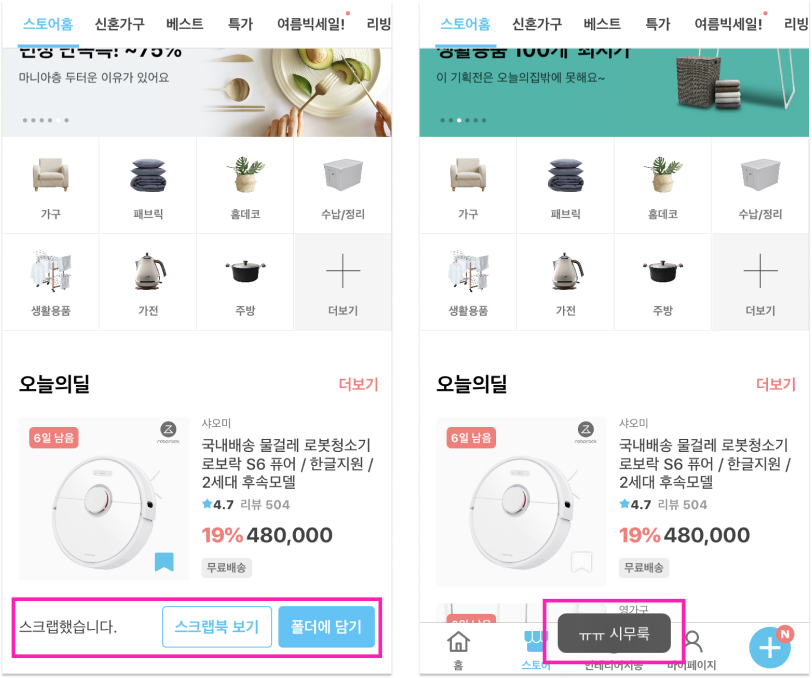Tap the home icon in bottom navigation
The width and height of the screenshot is (812, 678).
point(458,643)
